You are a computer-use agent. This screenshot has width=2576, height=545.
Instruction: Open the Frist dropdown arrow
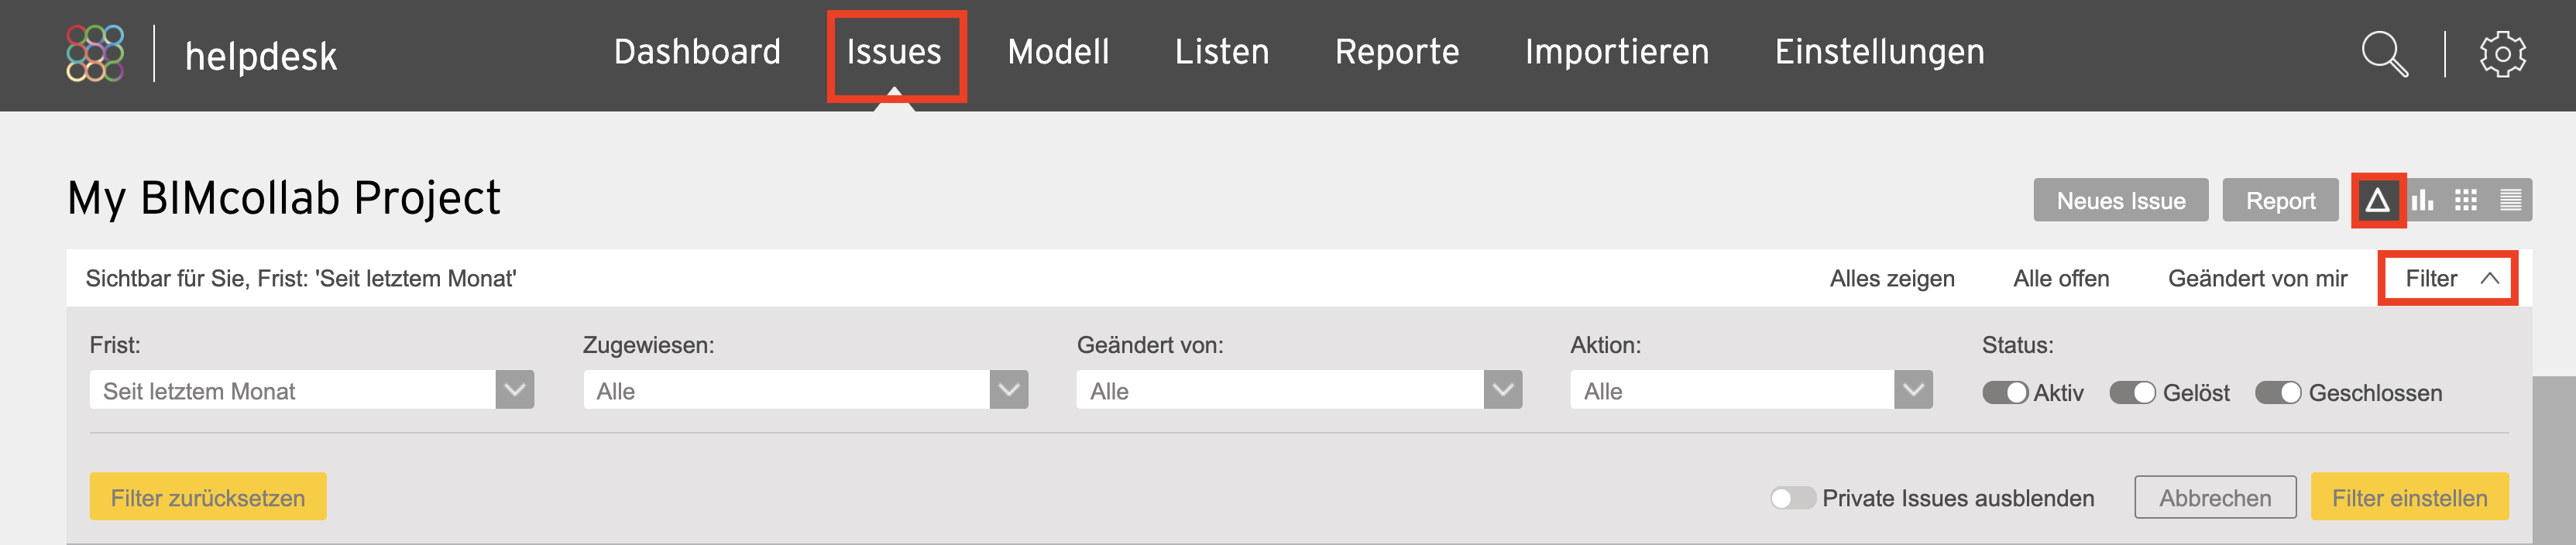(515, 390)
